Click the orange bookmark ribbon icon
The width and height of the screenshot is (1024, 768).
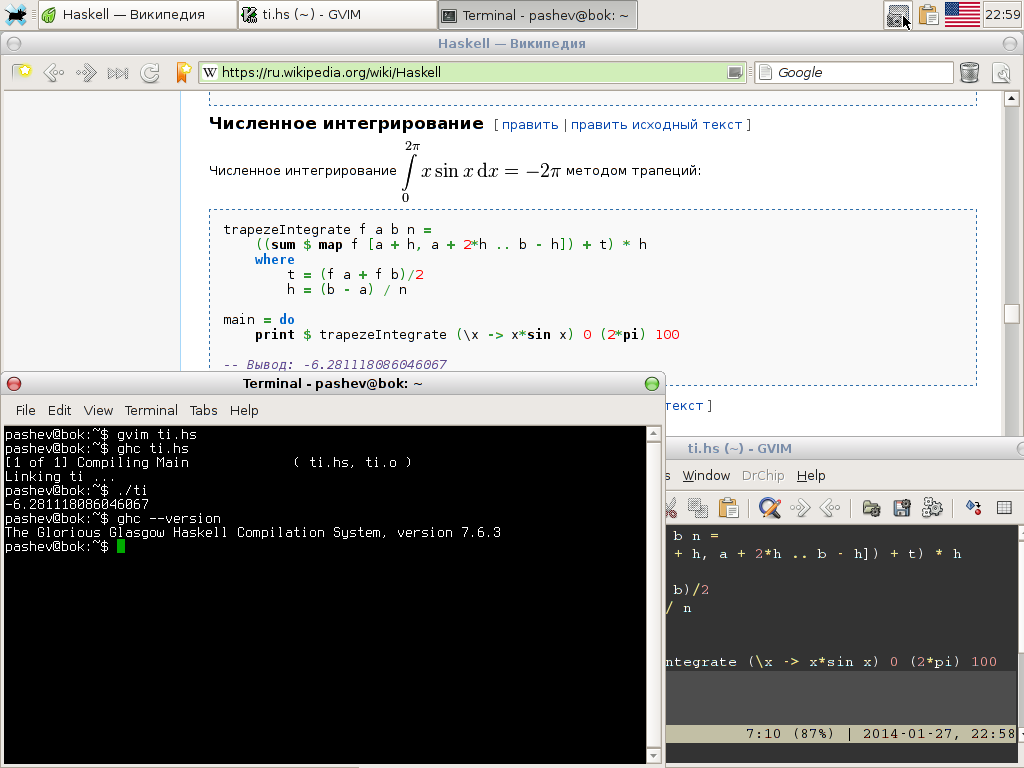(x=184, y=72)
